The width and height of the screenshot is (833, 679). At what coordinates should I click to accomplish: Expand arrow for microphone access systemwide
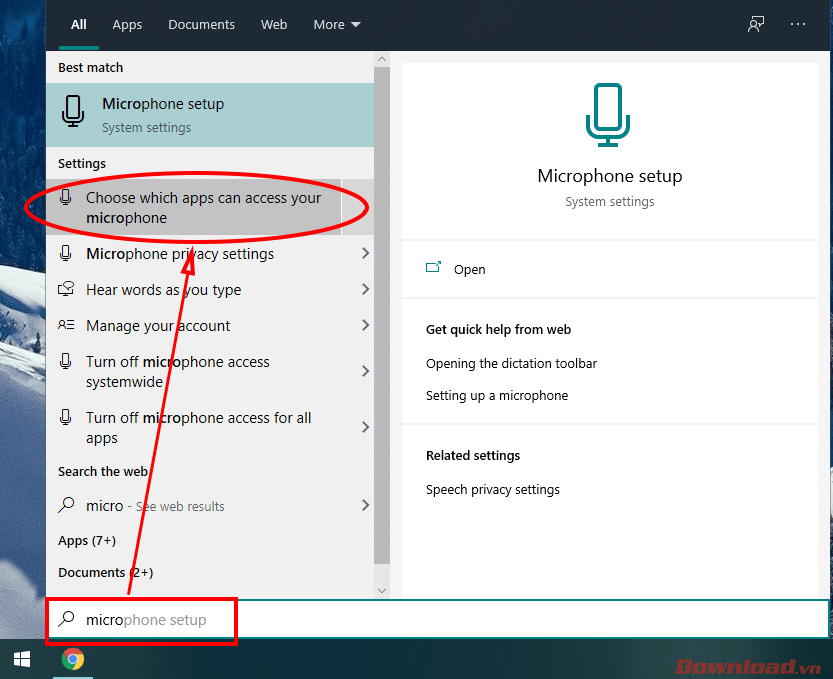366,371
